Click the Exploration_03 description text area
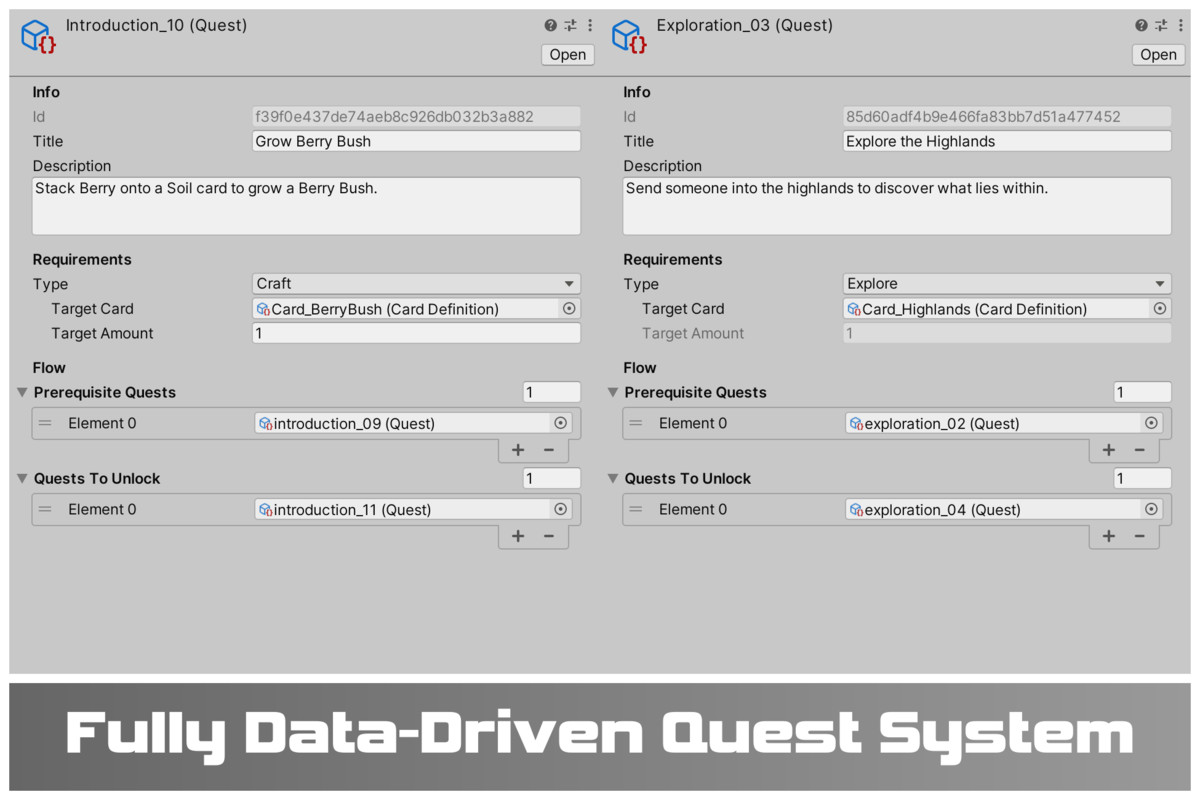Screen dimensions: 1200x800 click(x=896, y=206)
